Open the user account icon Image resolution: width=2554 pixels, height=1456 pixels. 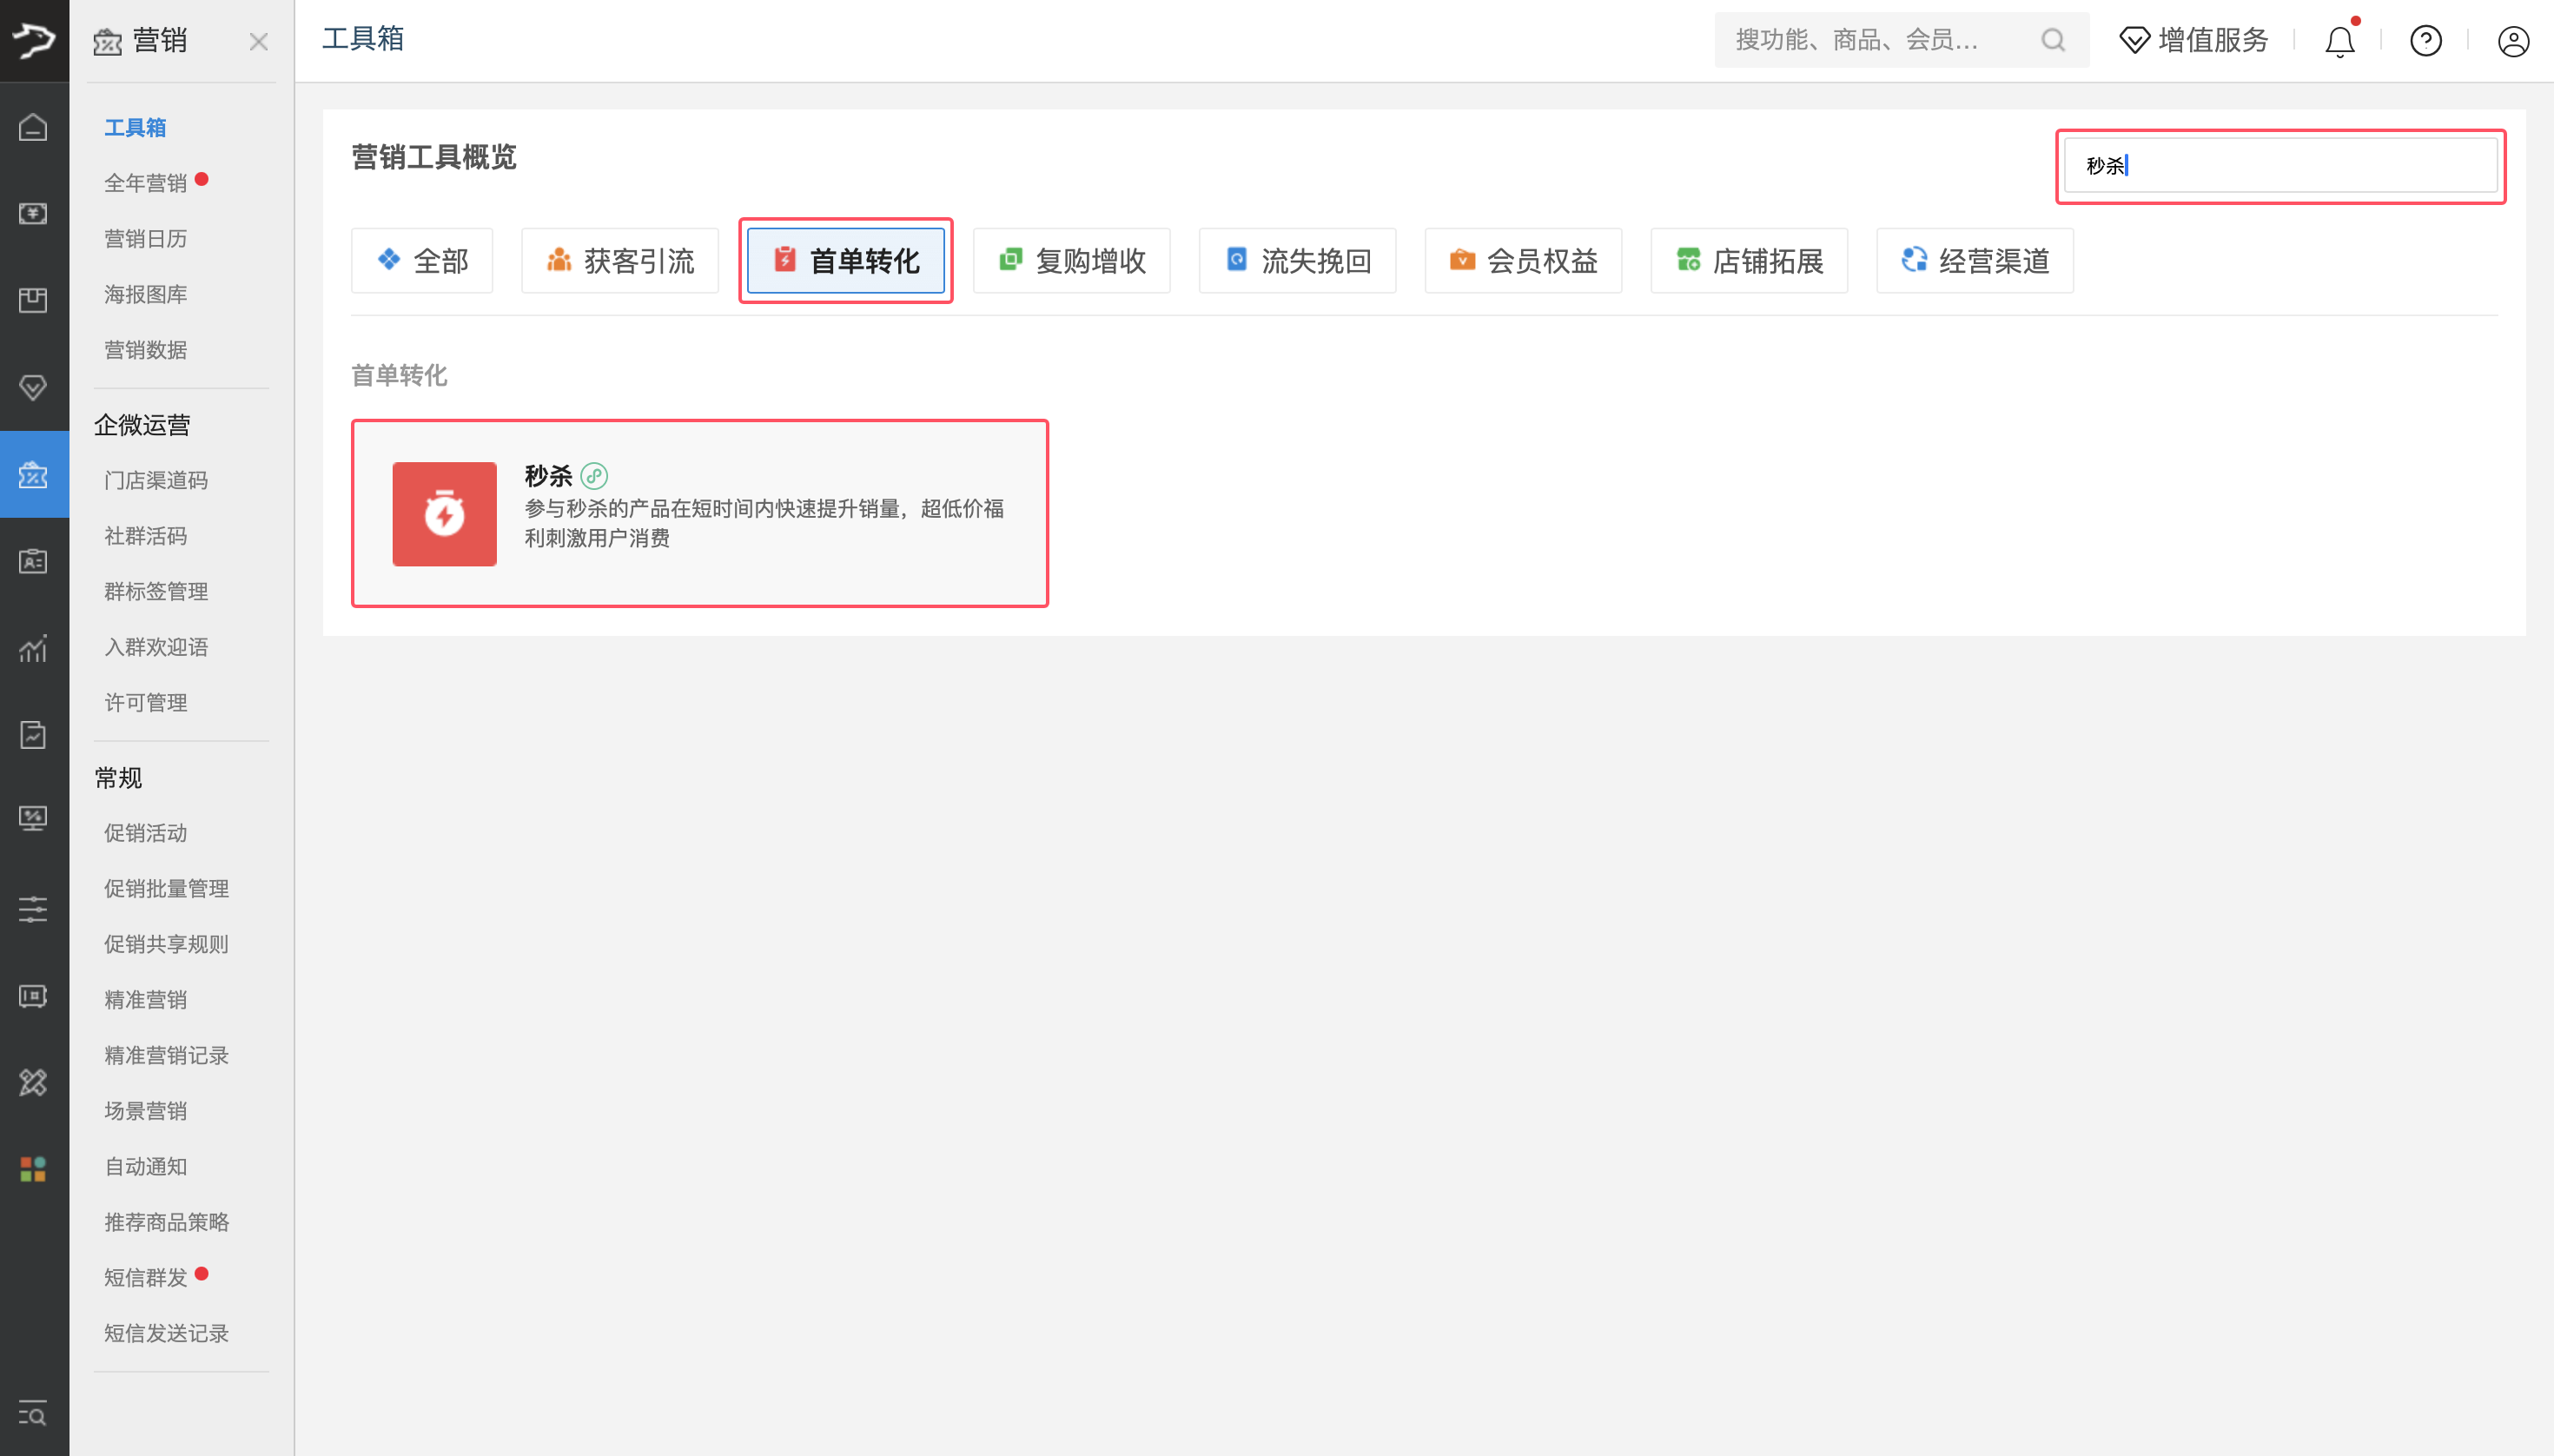[2513, 41]
